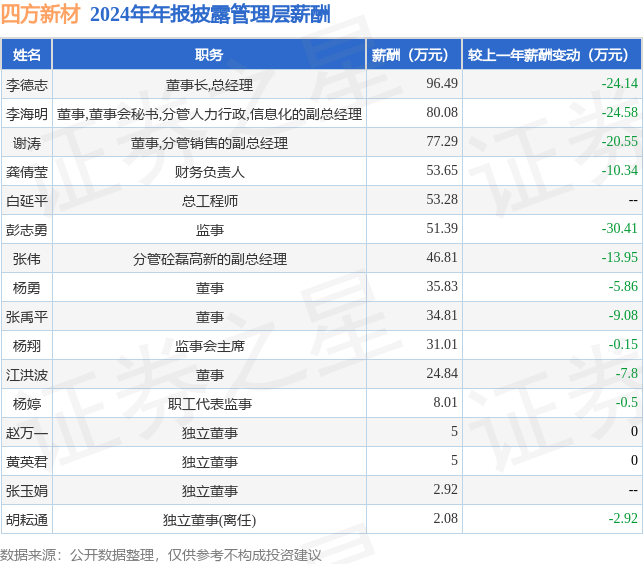Click the change value -10.34
The image size is (643, 564).
click(620, 170)
